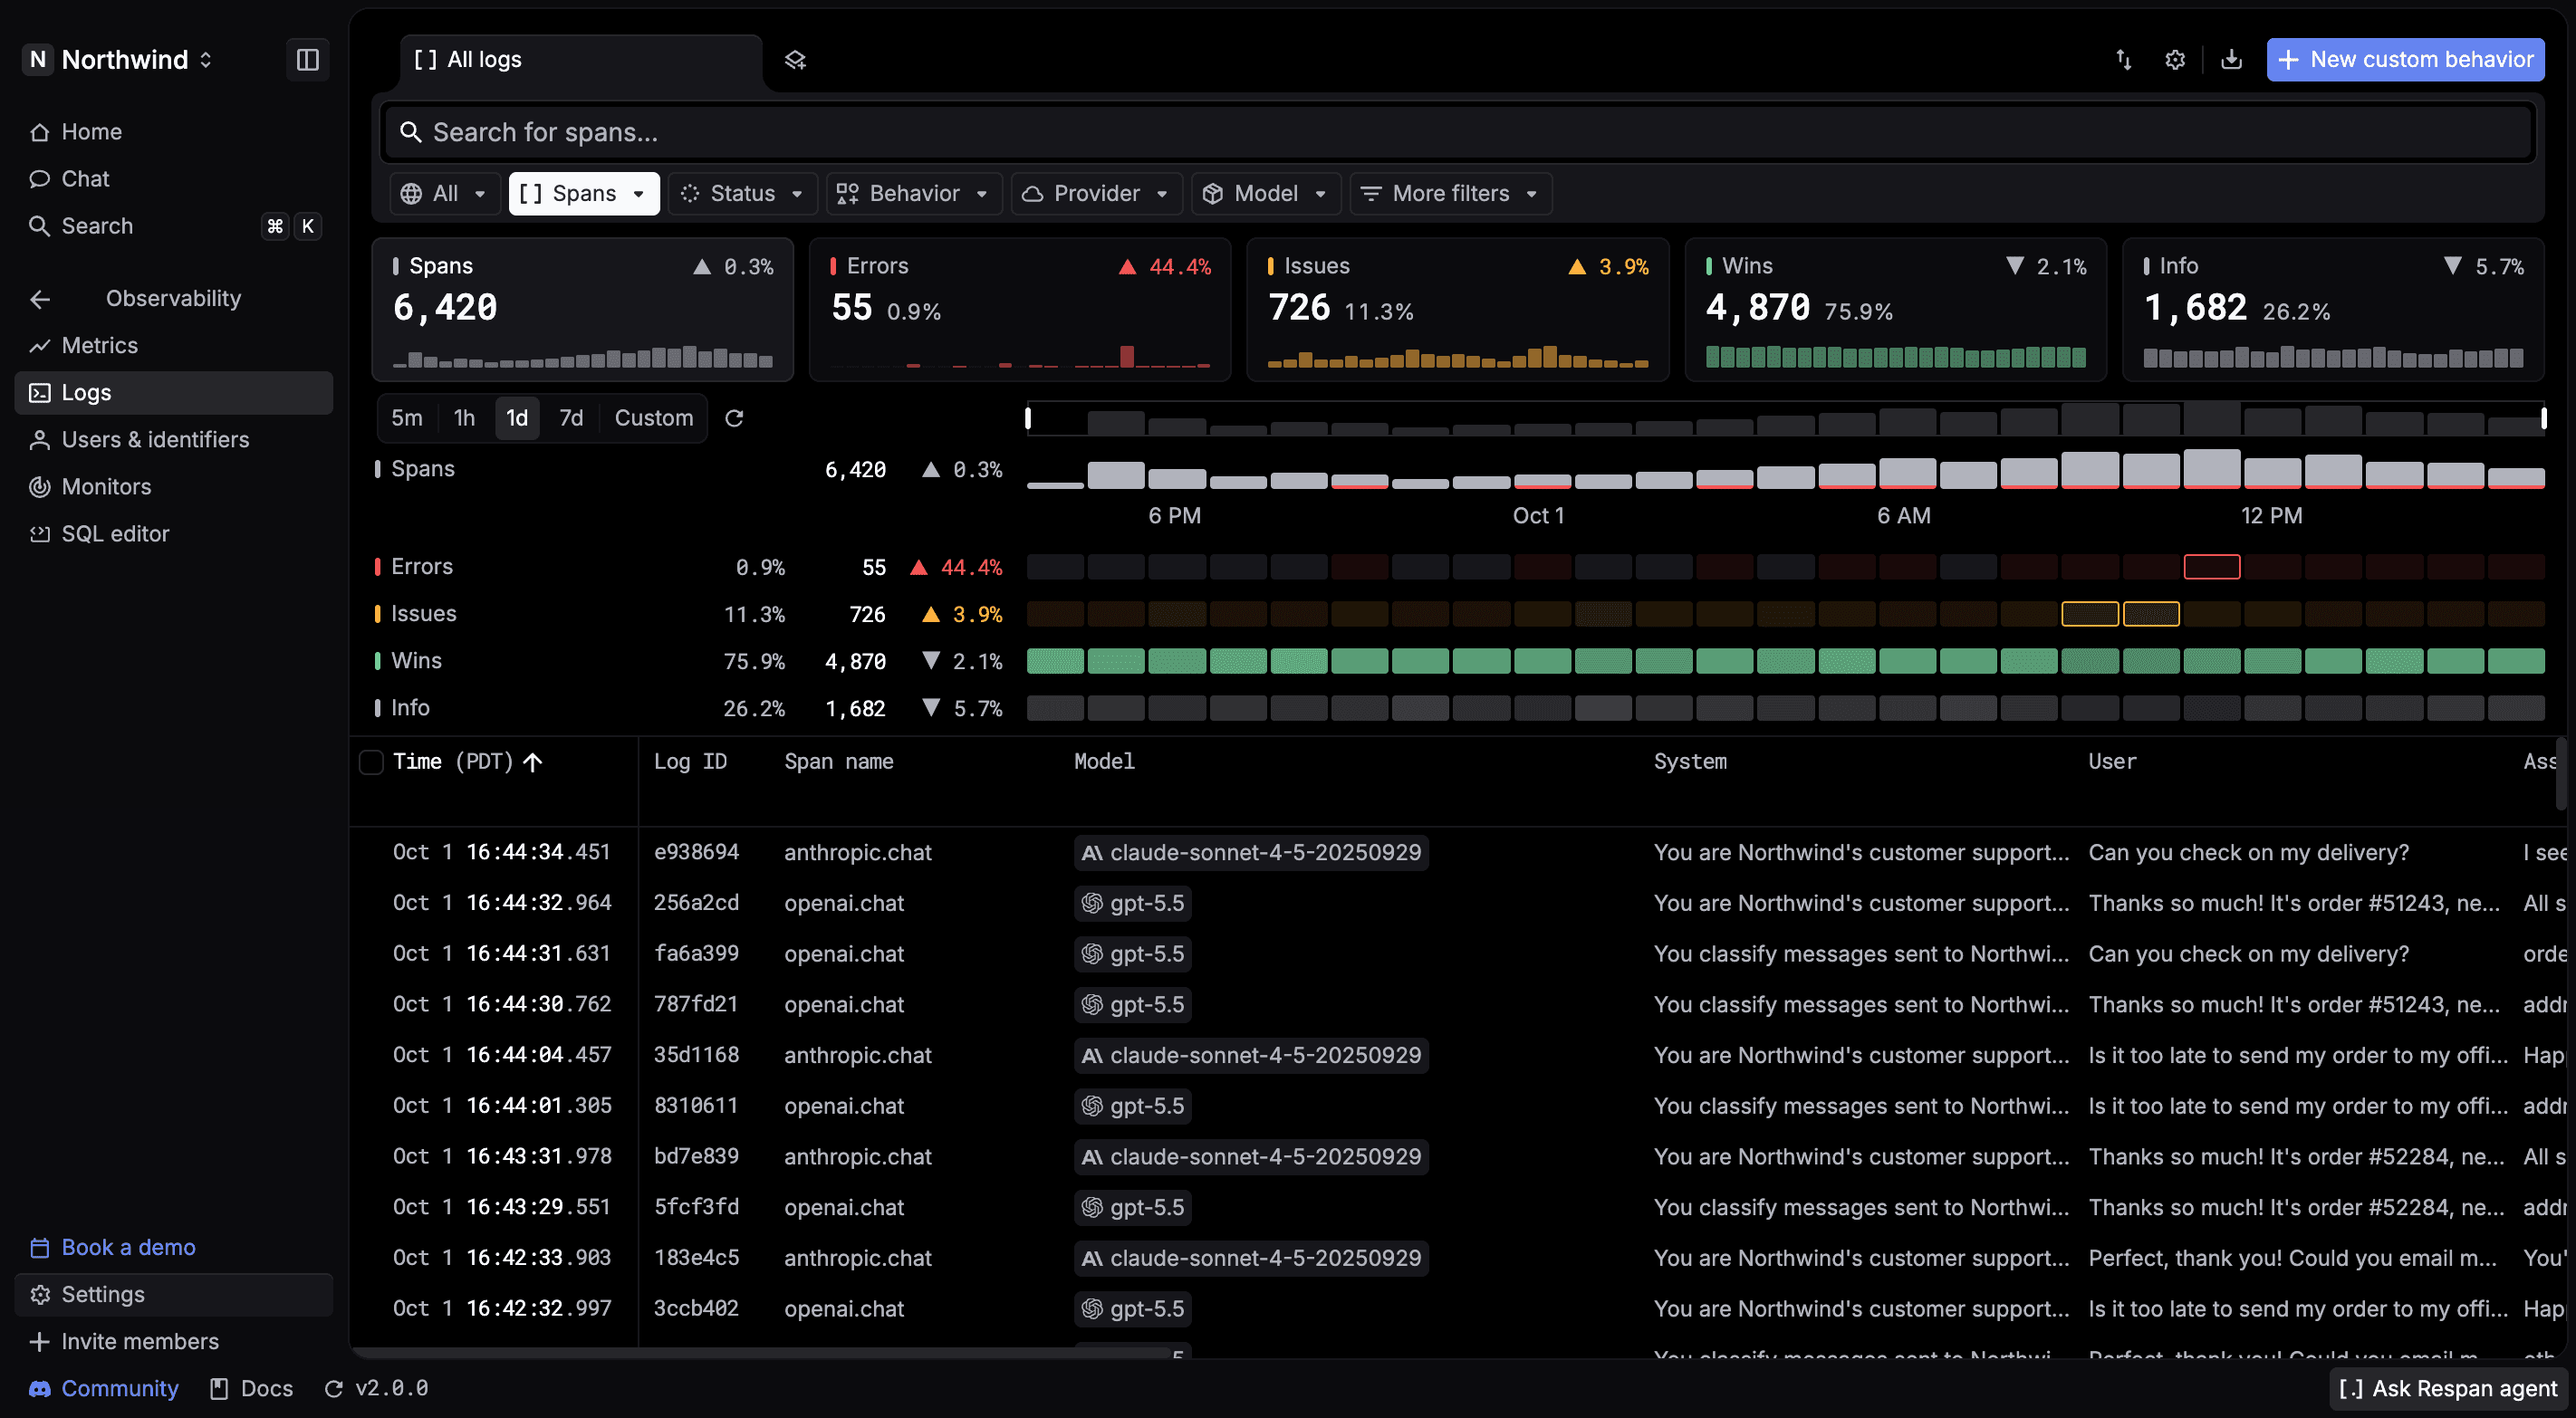
Task: Click the highlighted red Errors timeline cell
Action: (2211, 567)
